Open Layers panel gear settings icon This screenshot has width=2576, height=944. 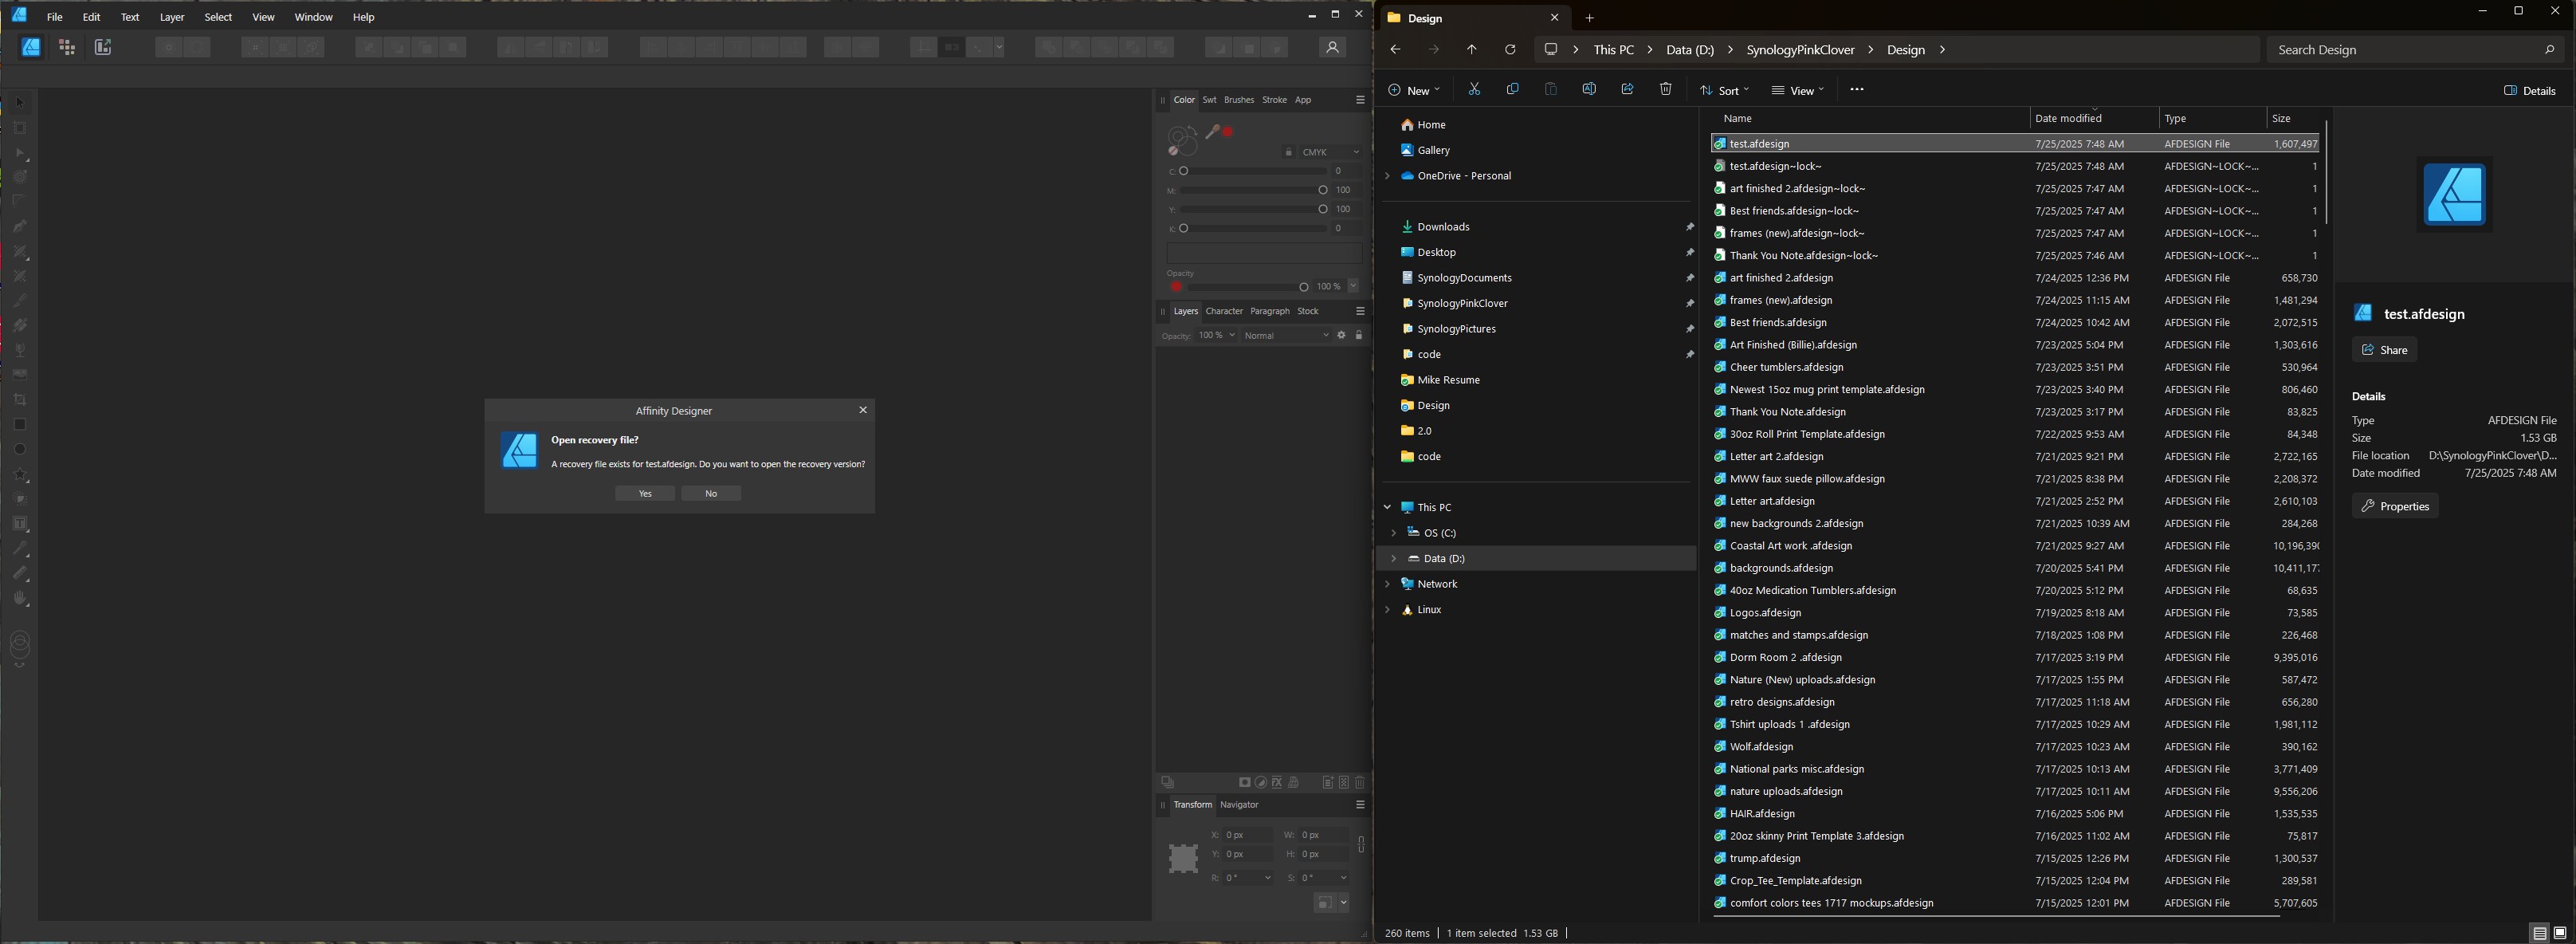pos(1342,335)
